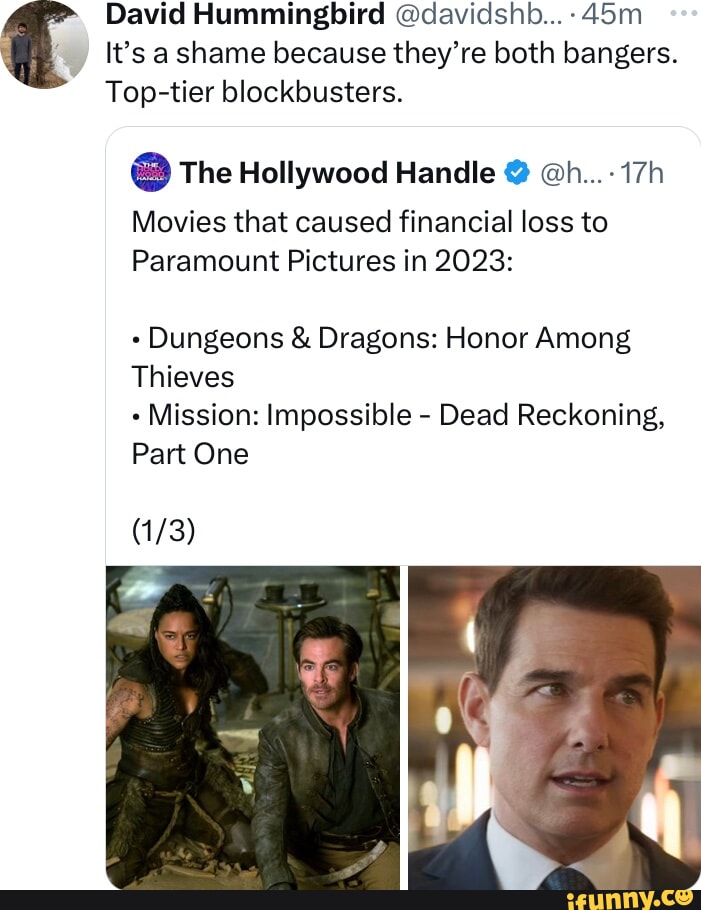Screen dimensions: 701x910
Task: Open David Hummingbird's profile via display name
Action: (x=244, y=14)
